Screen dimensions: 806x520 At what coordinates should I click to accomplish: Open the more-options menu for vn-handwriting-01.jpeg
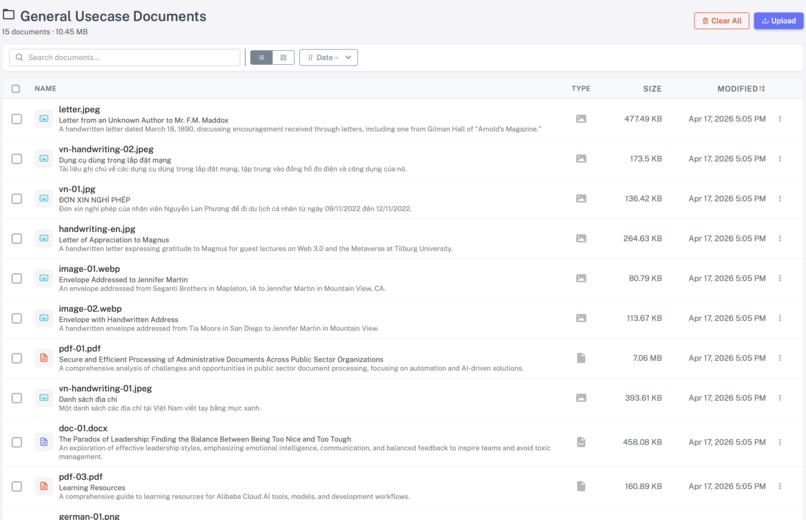pyautogui.click(x=780, y=398)
